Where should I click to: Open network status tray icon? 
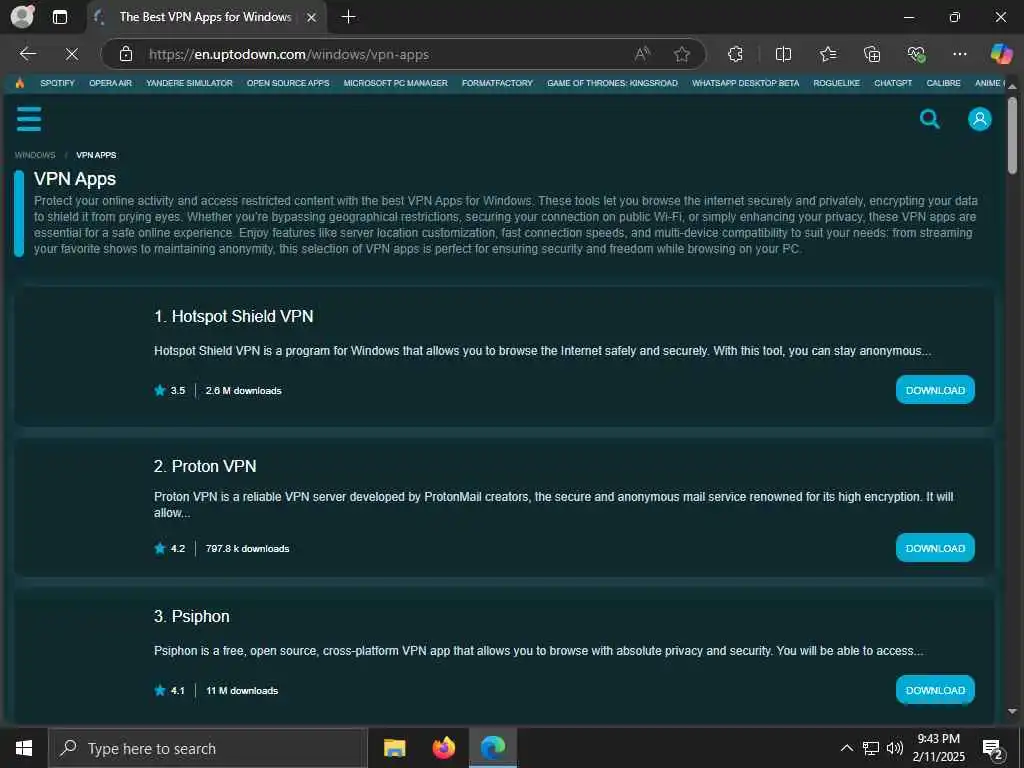[x=871, y=748]
